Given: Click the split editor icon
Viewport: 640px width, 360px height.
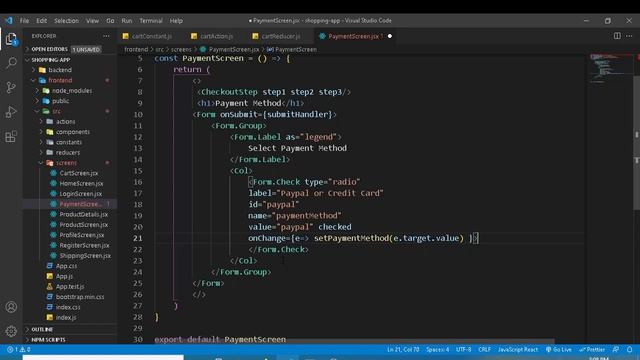Looking at the screenshot, I should coord(617,36).
